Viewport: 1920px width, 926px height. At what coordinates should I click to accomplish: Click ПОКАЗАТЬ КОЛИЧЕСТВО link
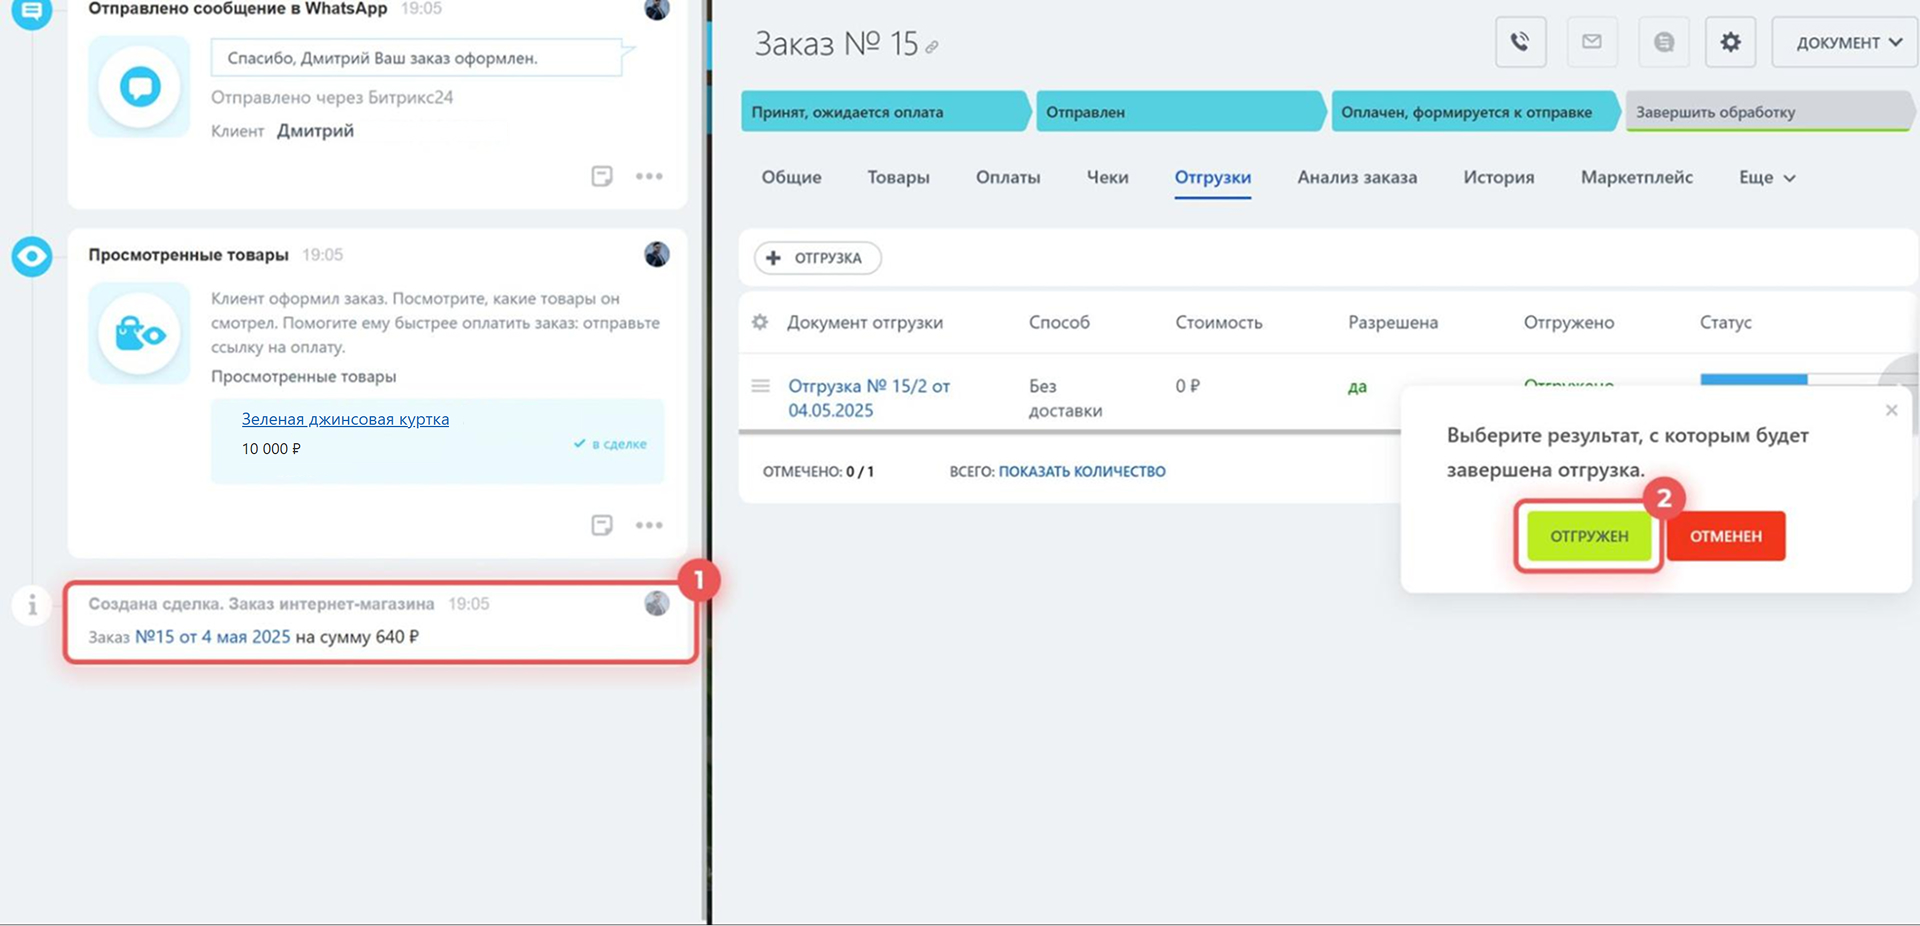(1082, 472)
